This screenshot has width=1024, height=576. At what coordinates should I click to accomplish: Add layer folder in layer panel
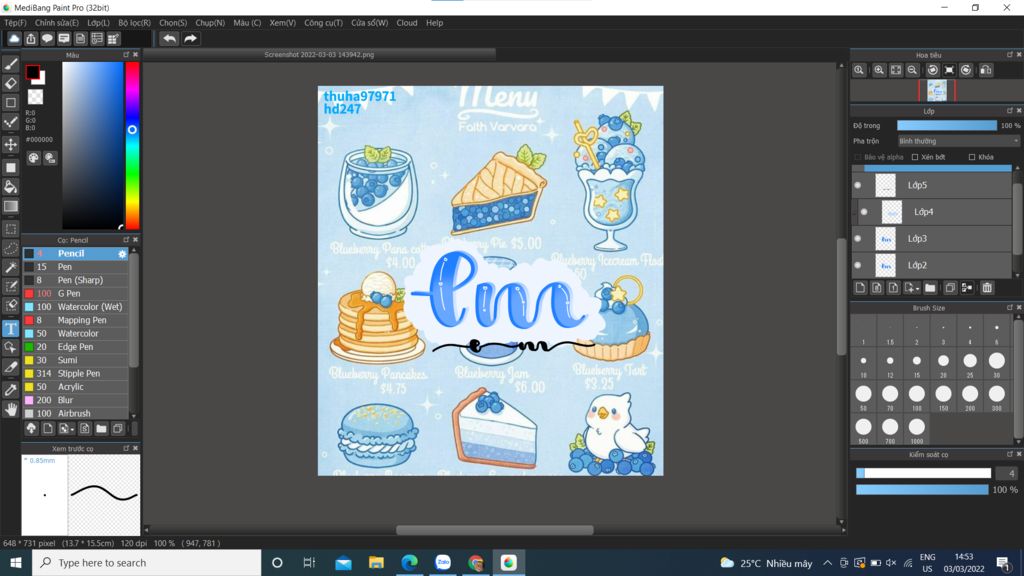[x=930, y=288]
